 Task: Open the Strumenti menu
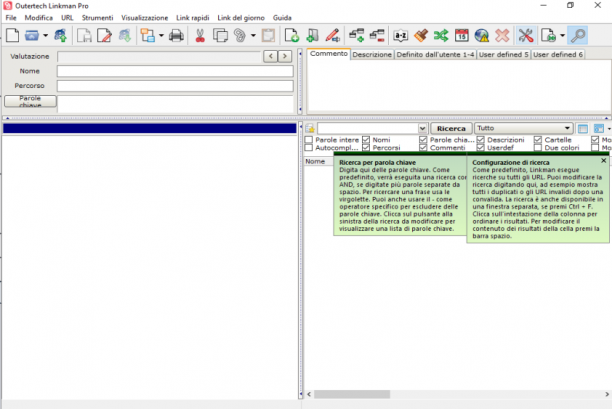point(97,18)
